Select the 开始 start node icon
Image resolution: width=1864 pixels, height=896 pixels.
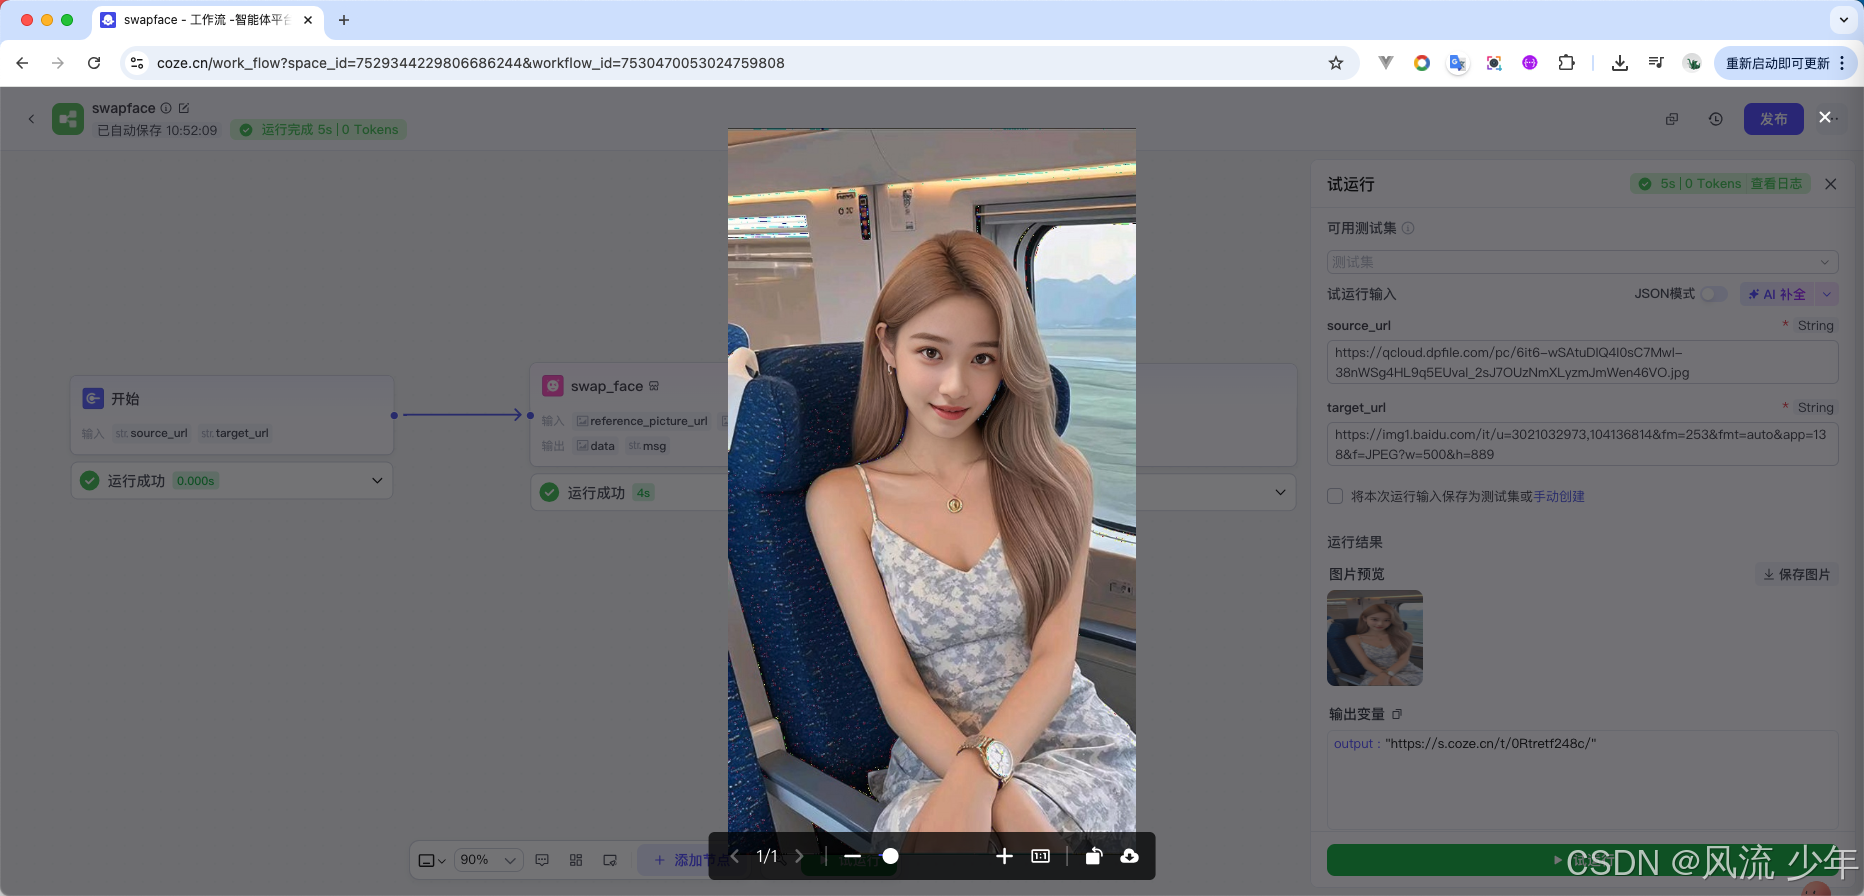[x=93, y=398]
